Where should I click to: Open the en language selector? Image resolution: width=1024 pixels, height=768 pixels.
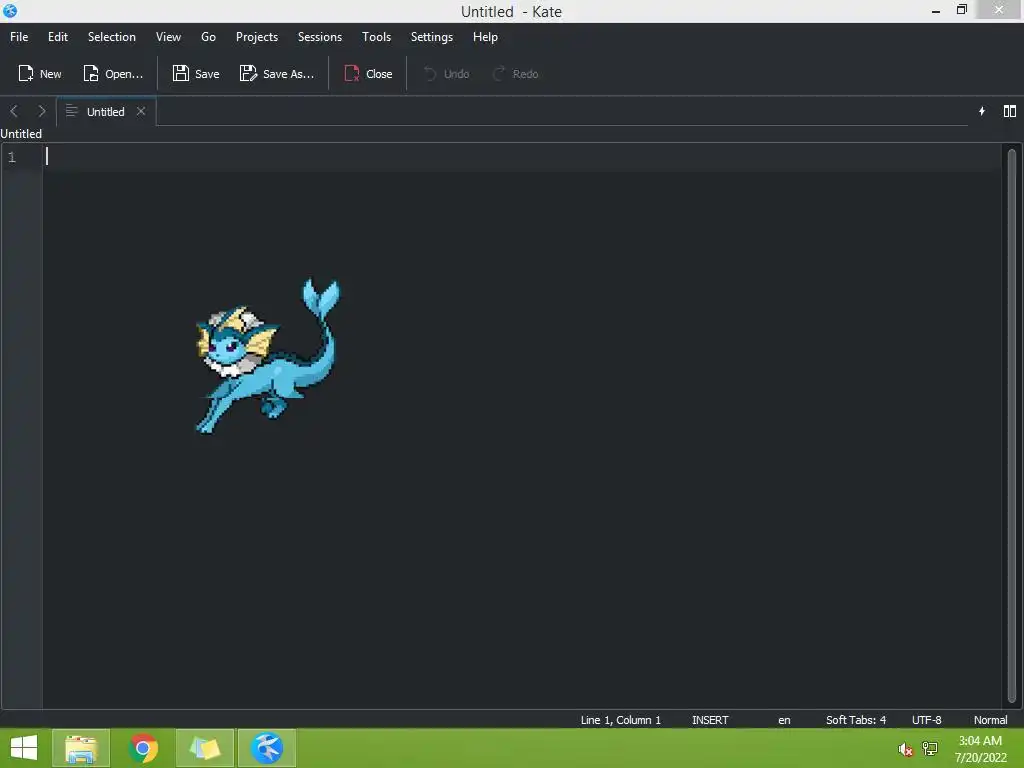[784, 720]
